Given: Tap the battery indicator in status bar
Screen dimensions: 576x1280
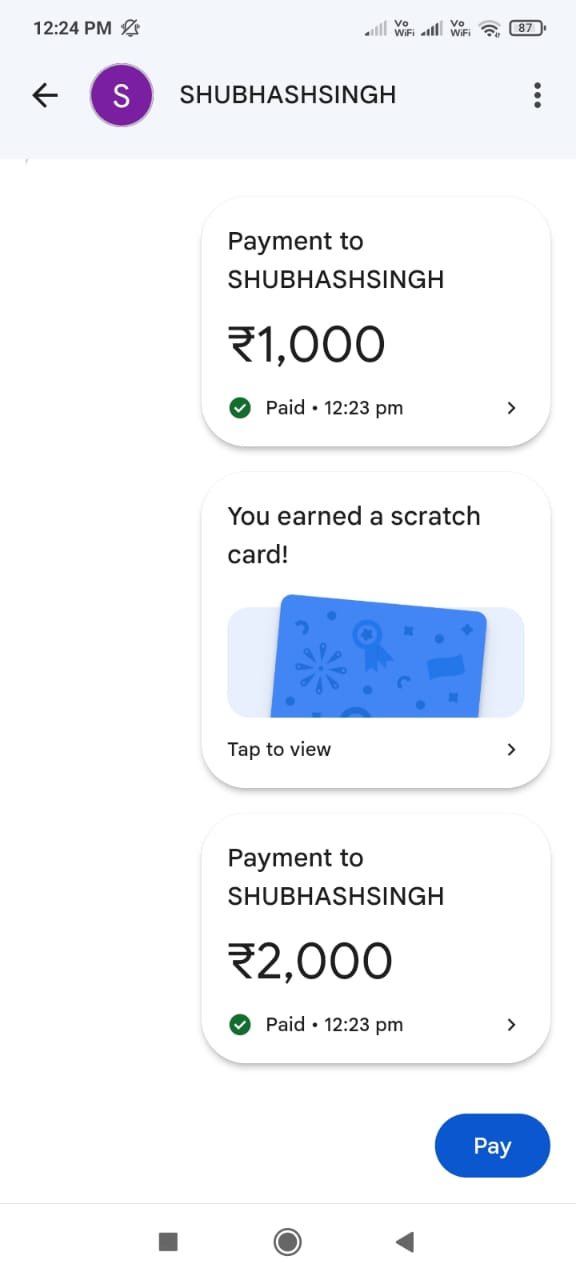Looking at the screenshot, I should tap(527, 28).
